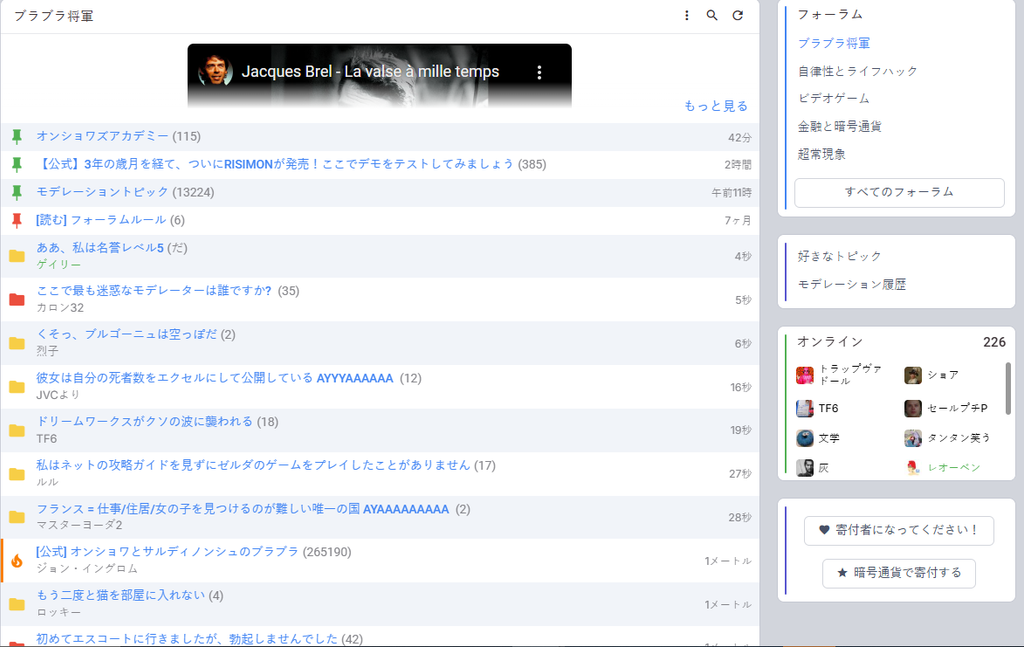1024x647 pixels.
Task: Click folder icon beside ゼルダのゲーム topic
Action: [17, 474]
